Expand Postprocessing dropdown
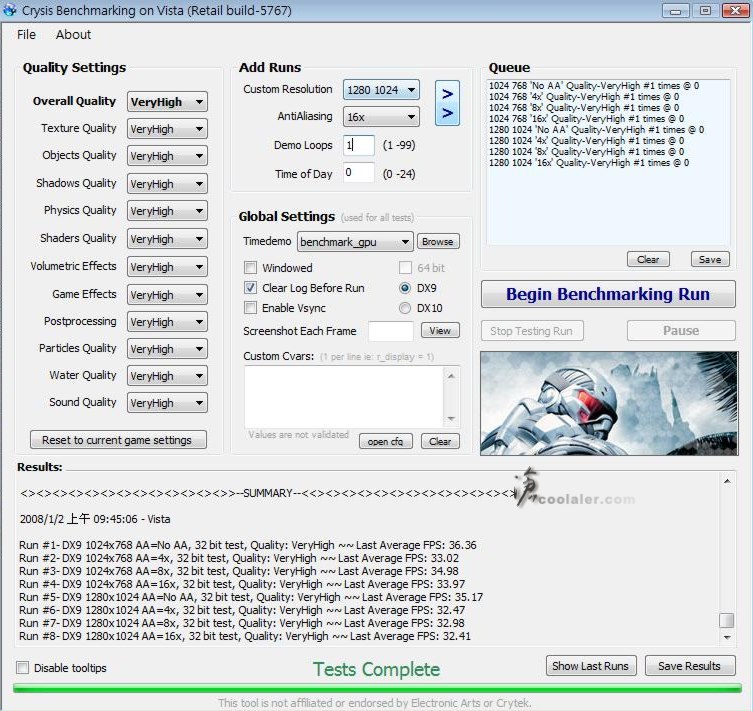Image resolution: width=753 pixels, height=711 pixels. tap(167, 322)
